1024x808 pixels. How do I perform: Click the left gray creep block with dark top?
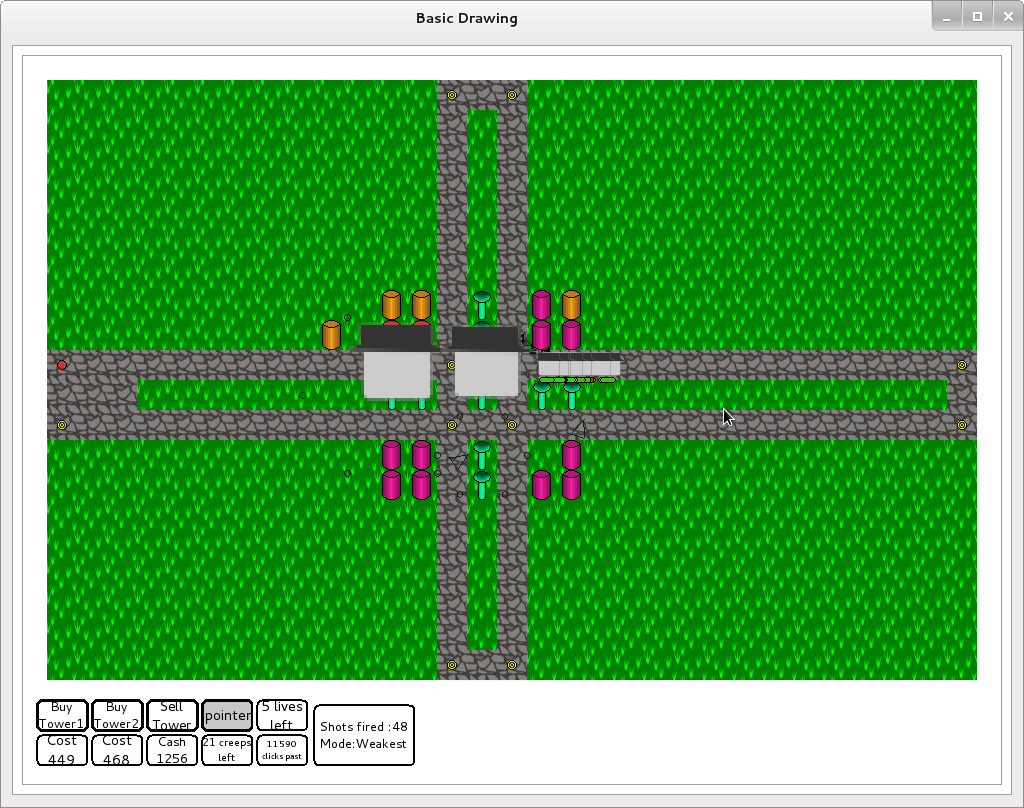tap(396, 362)
